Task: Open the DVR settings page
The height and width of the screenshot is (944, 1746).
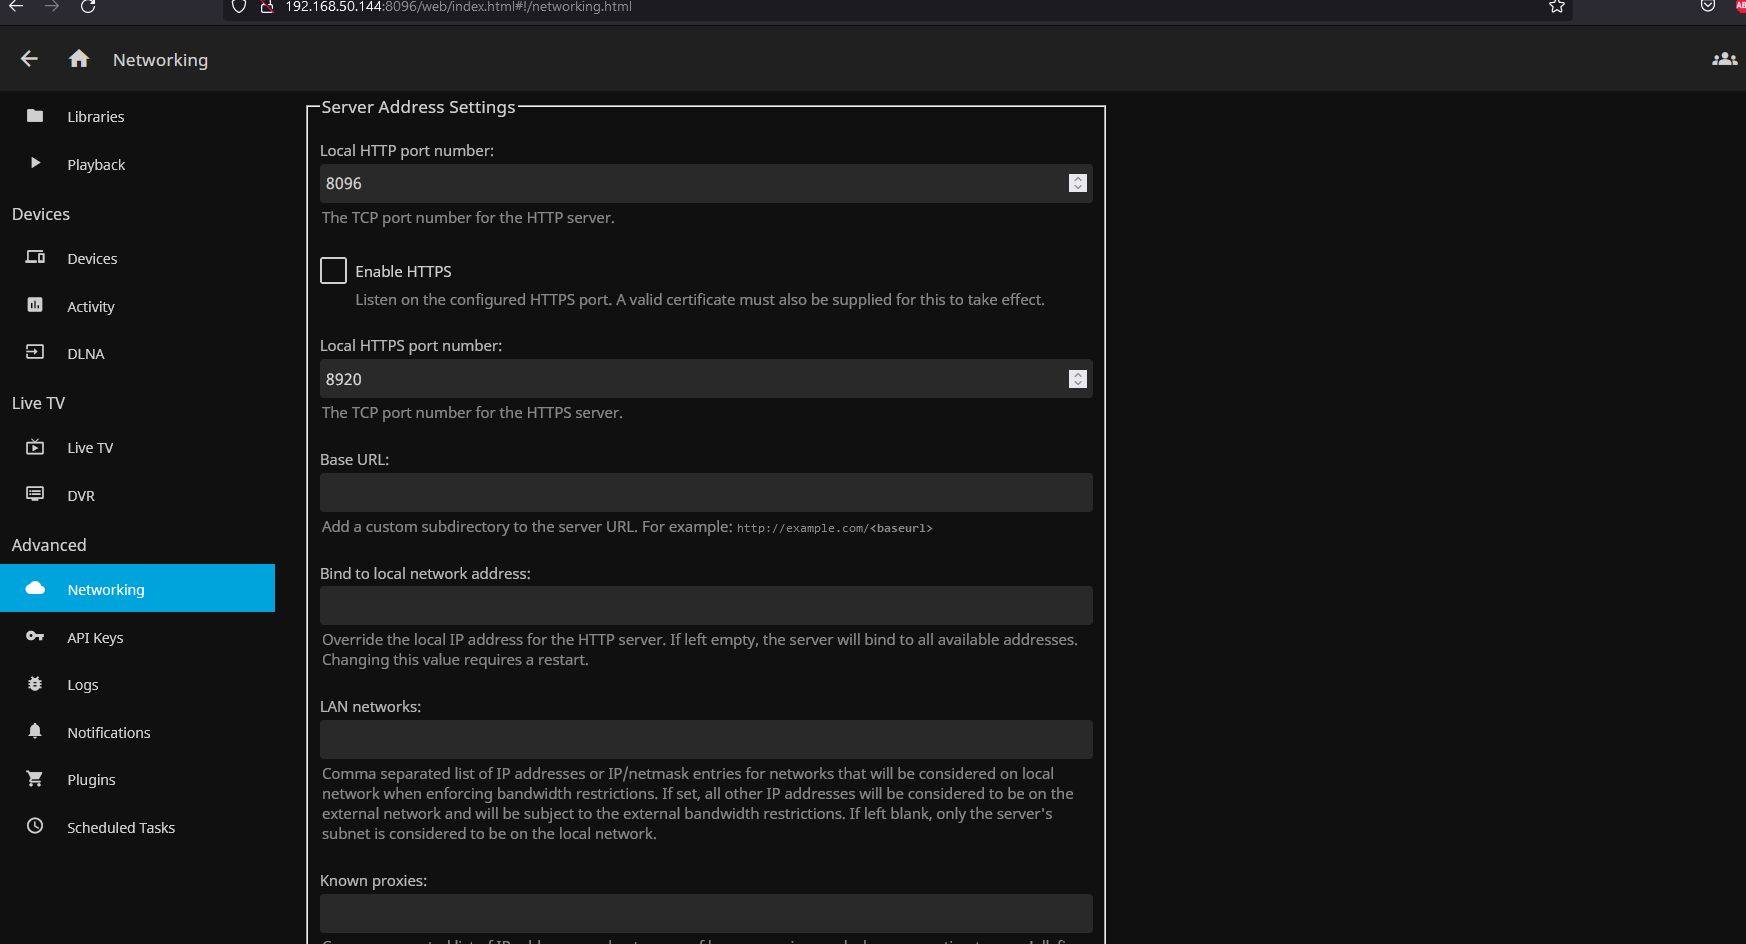Action: point(80,496)
